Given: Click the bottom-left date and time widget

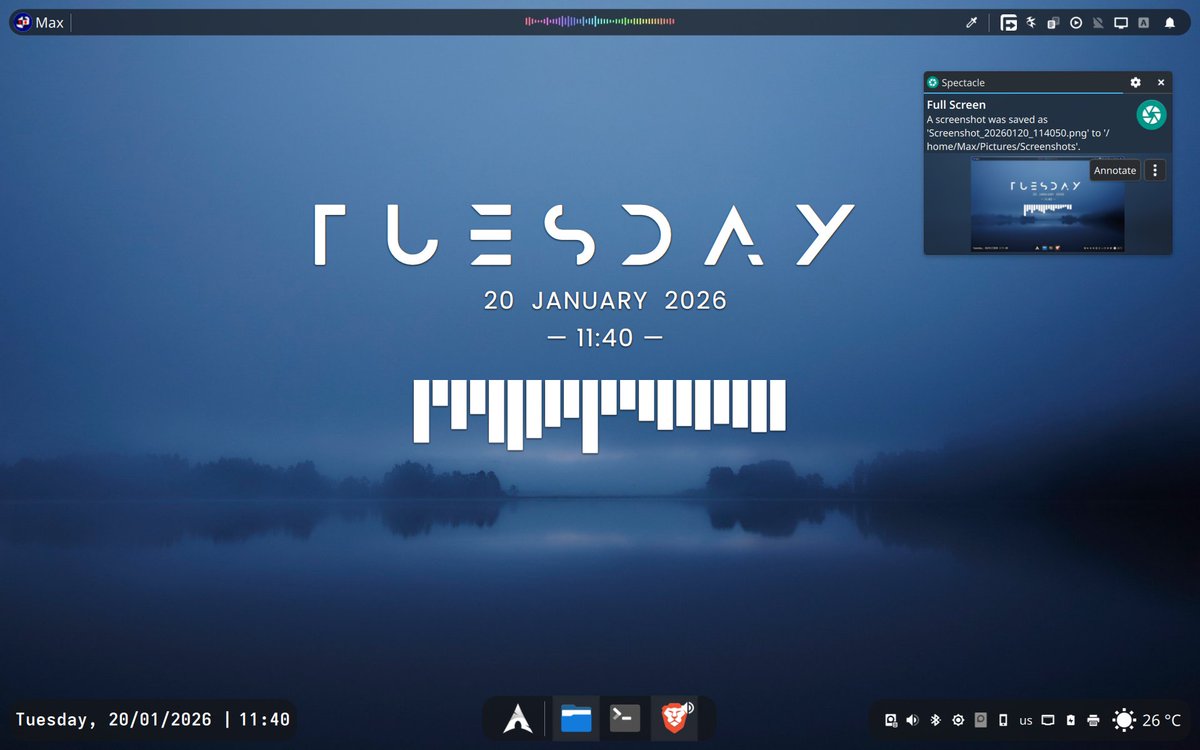Looking at the screenshot, I should tap(152, 719).
